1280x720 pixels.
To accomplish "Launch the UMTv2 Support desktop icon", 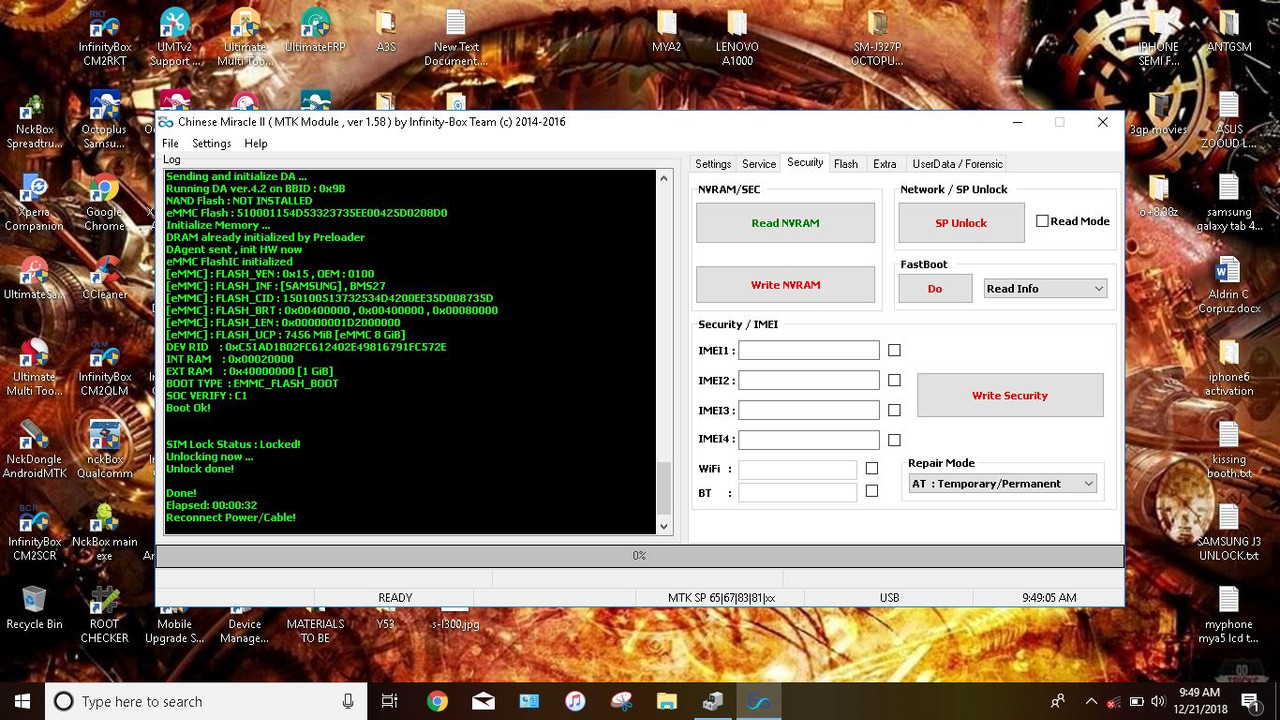I will coord(175,37).
